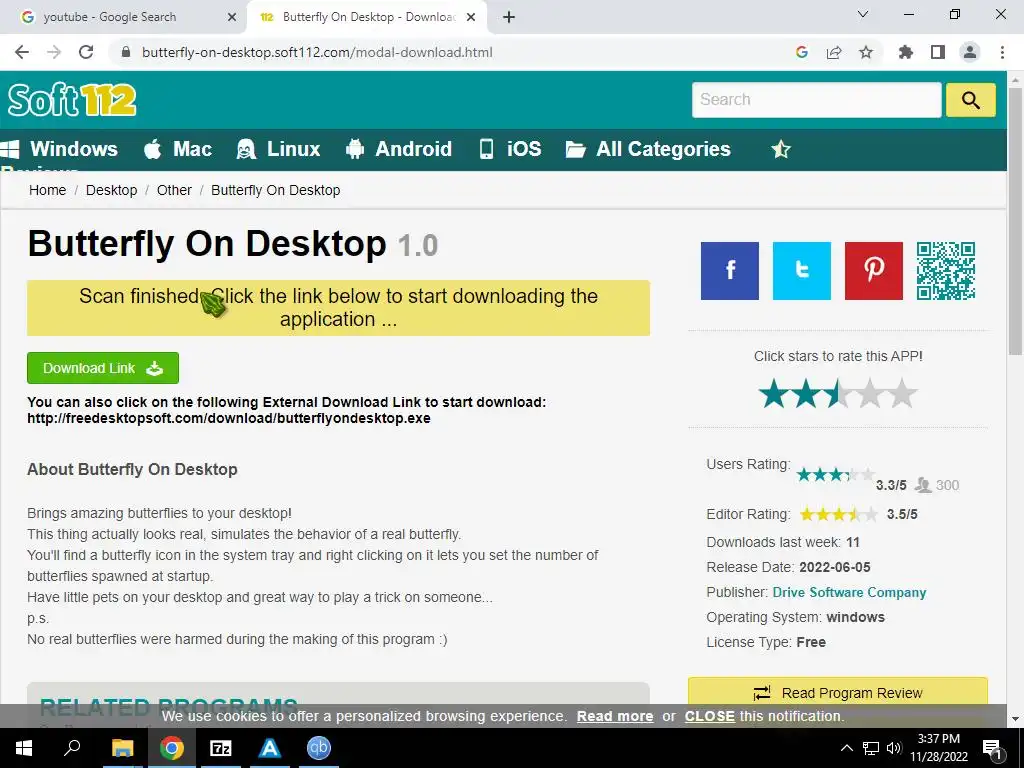Click Home in breadcrumb
1024x768 pixels.
(48, 190)
